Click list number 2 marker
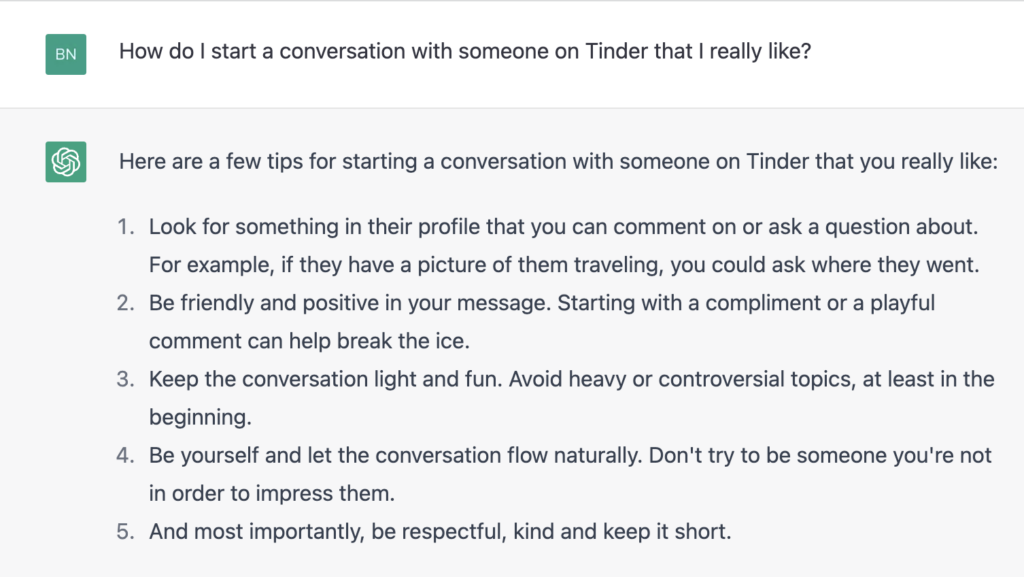 [x=125, y=303]
